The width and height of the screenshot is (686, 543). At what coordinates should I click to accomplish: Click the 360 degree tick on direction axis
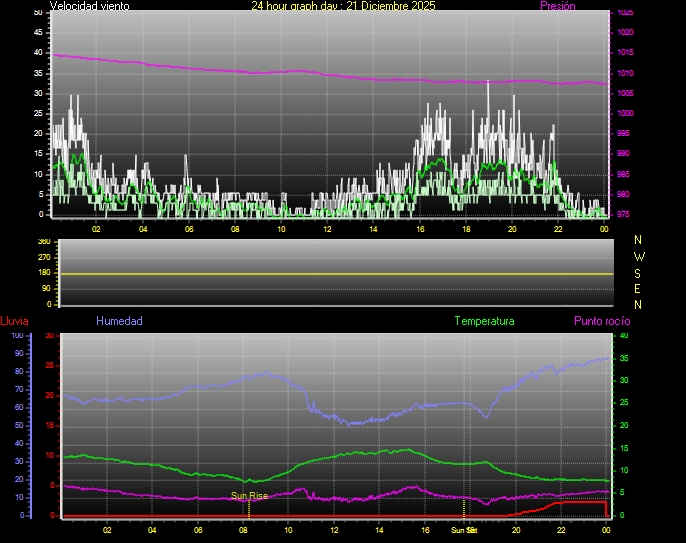[x=42, y=242]
